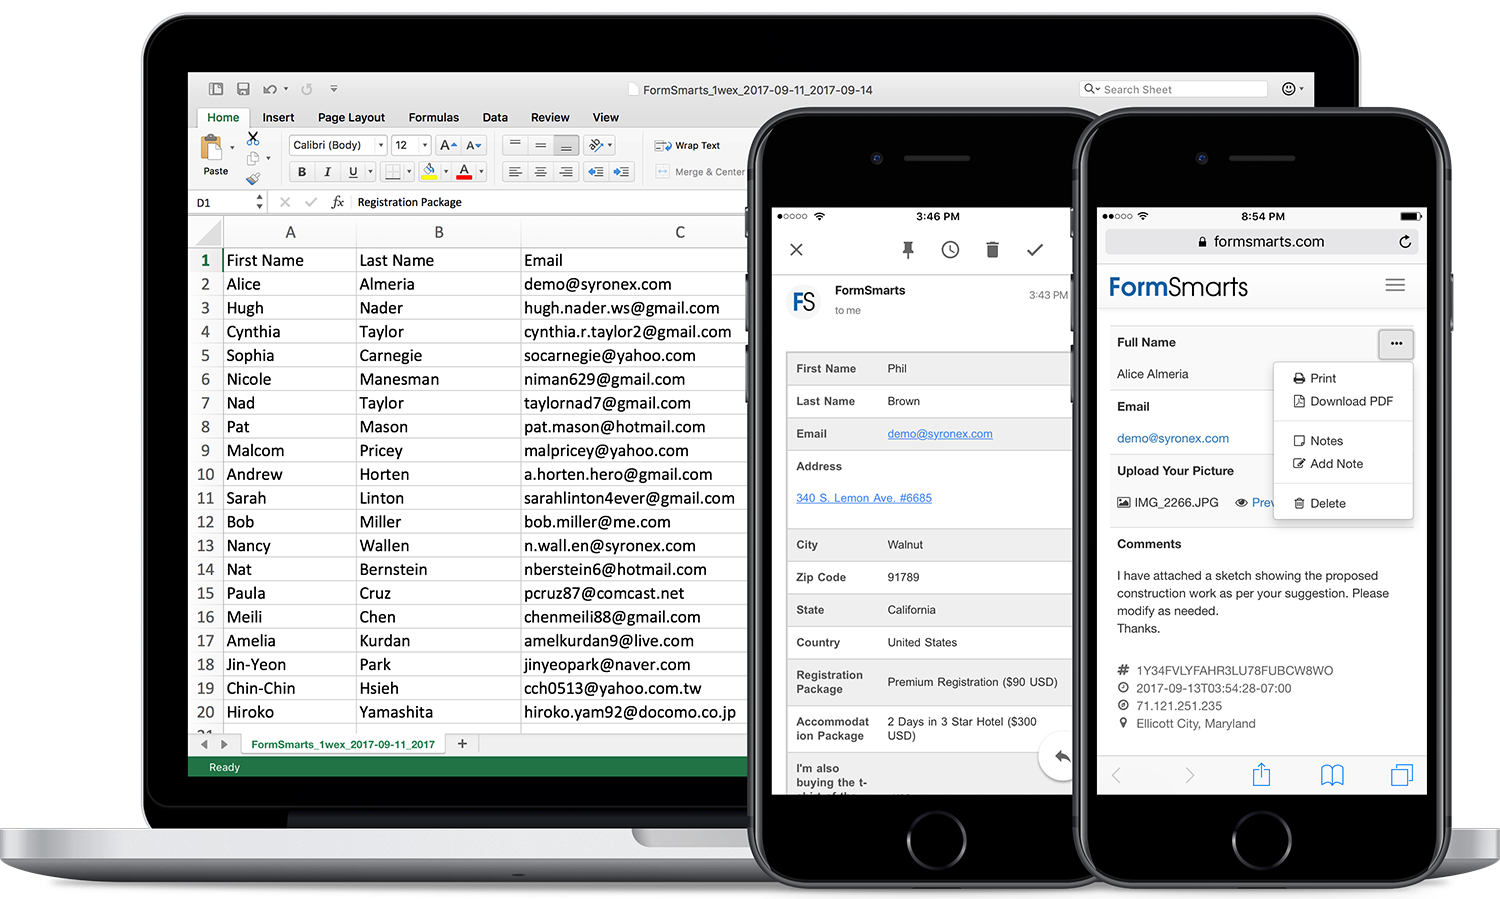Center text horizontally
This screenshot has height=899, width=1500.
(x=540, y=172)
